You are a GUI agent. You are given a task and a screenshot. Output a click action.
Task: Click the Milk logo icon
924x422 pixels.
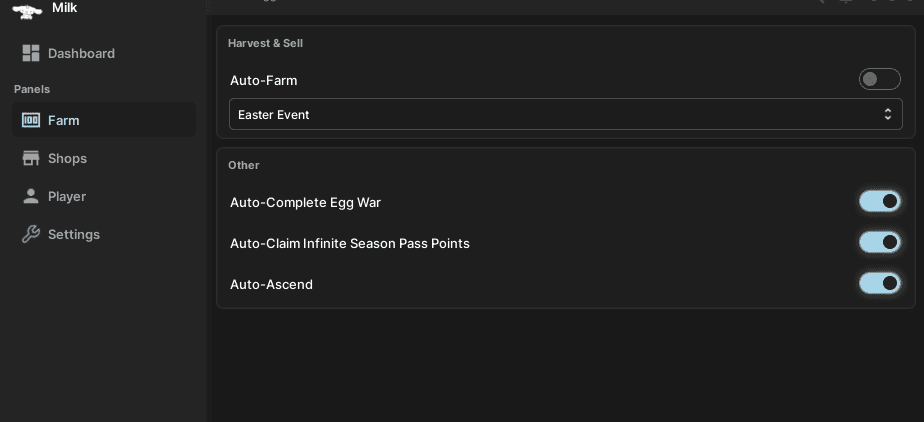tap(27, 10)
